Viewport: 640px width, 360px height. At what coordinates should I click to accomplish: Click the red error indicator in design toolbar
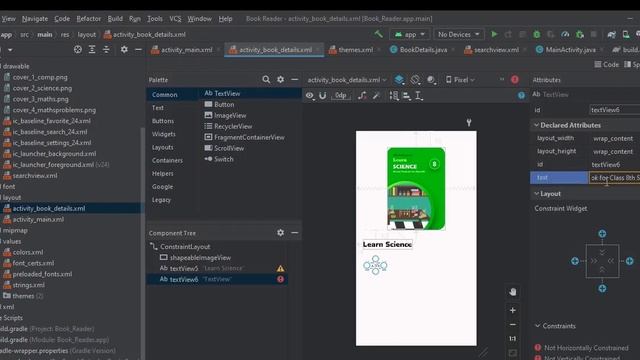tap(515, 80)
